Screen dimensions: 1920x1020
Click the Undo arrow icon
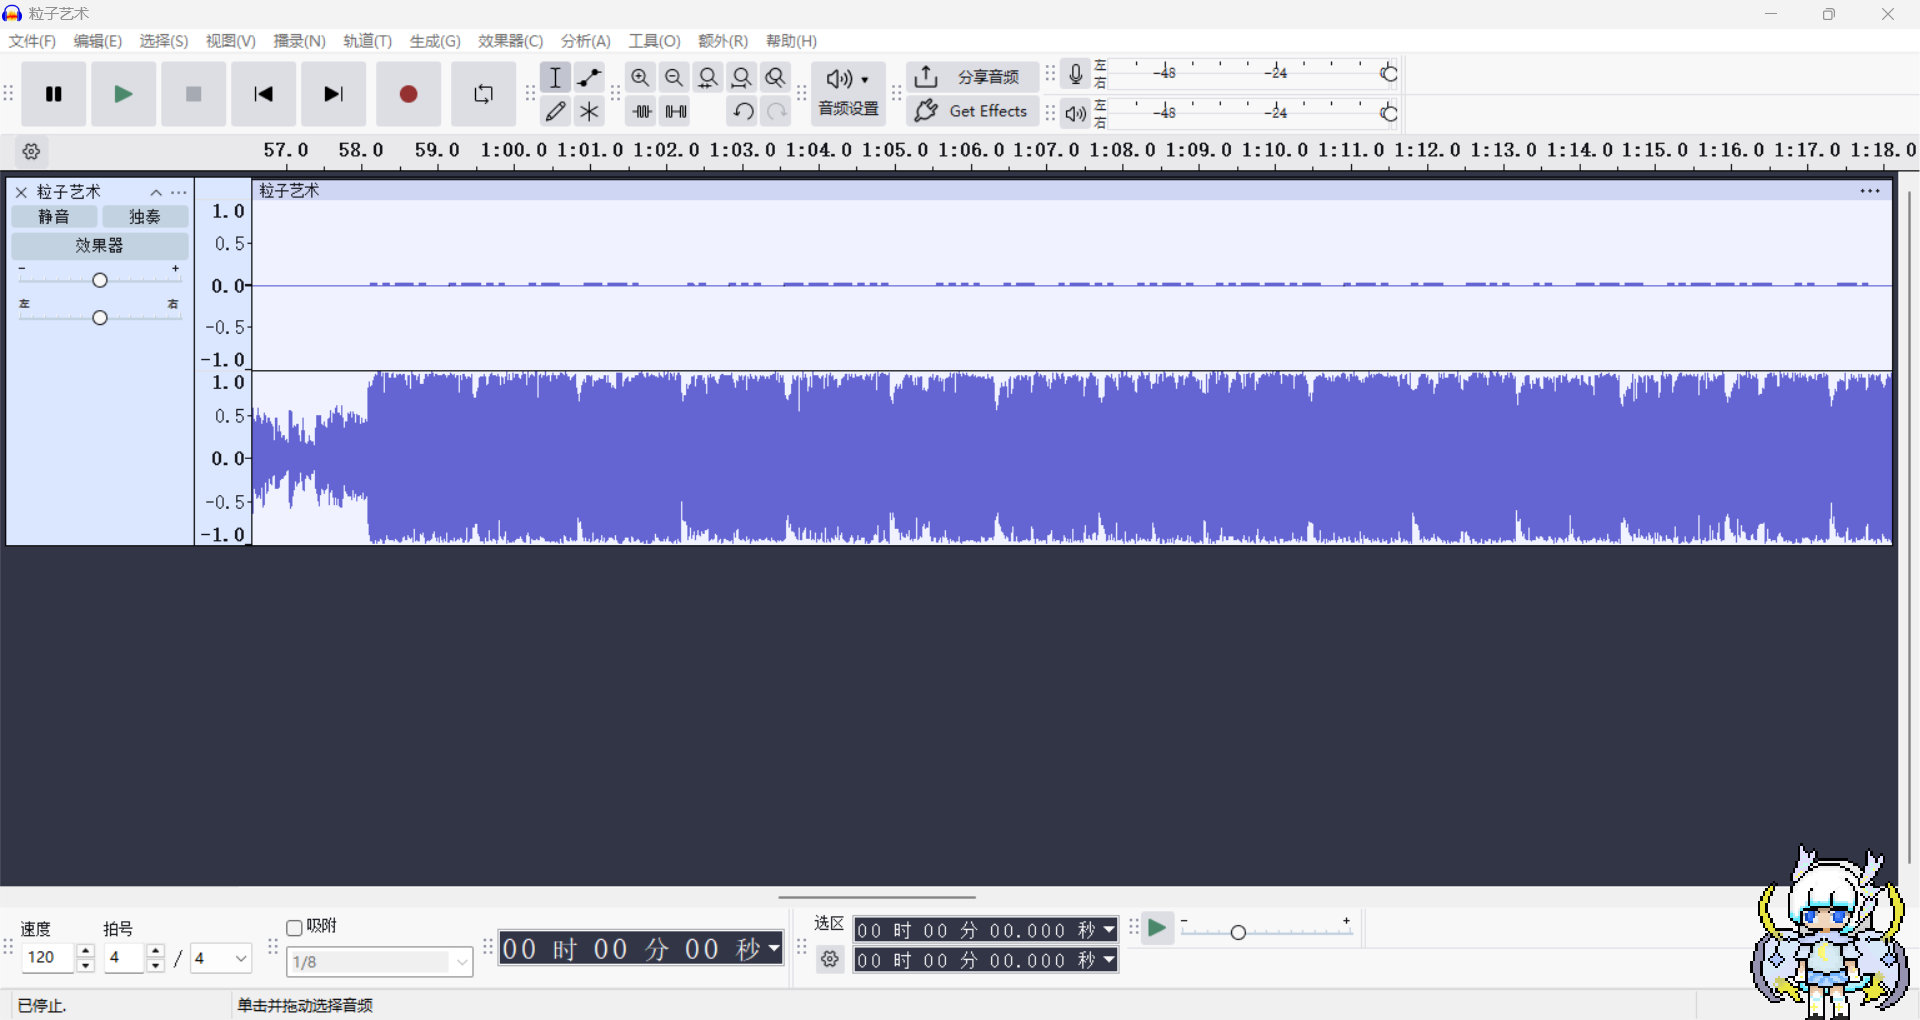(x=742, y=111)
